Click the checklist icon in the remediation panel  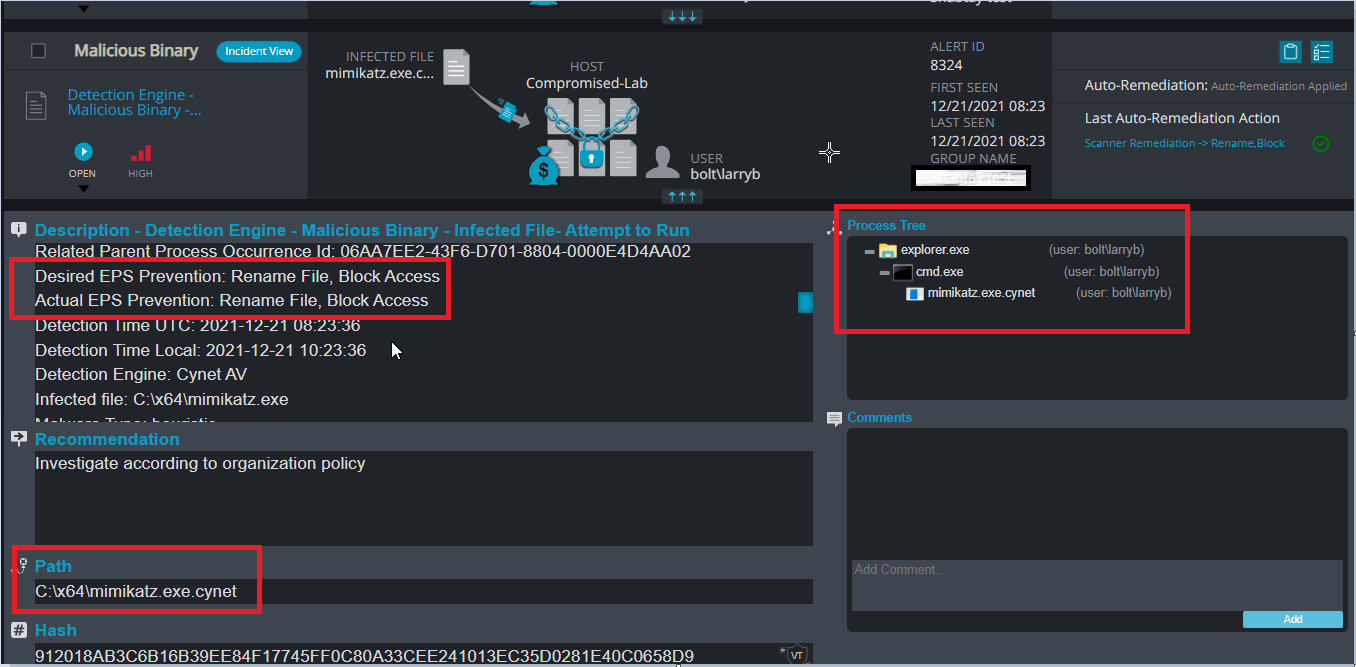tap(1322, 52)
